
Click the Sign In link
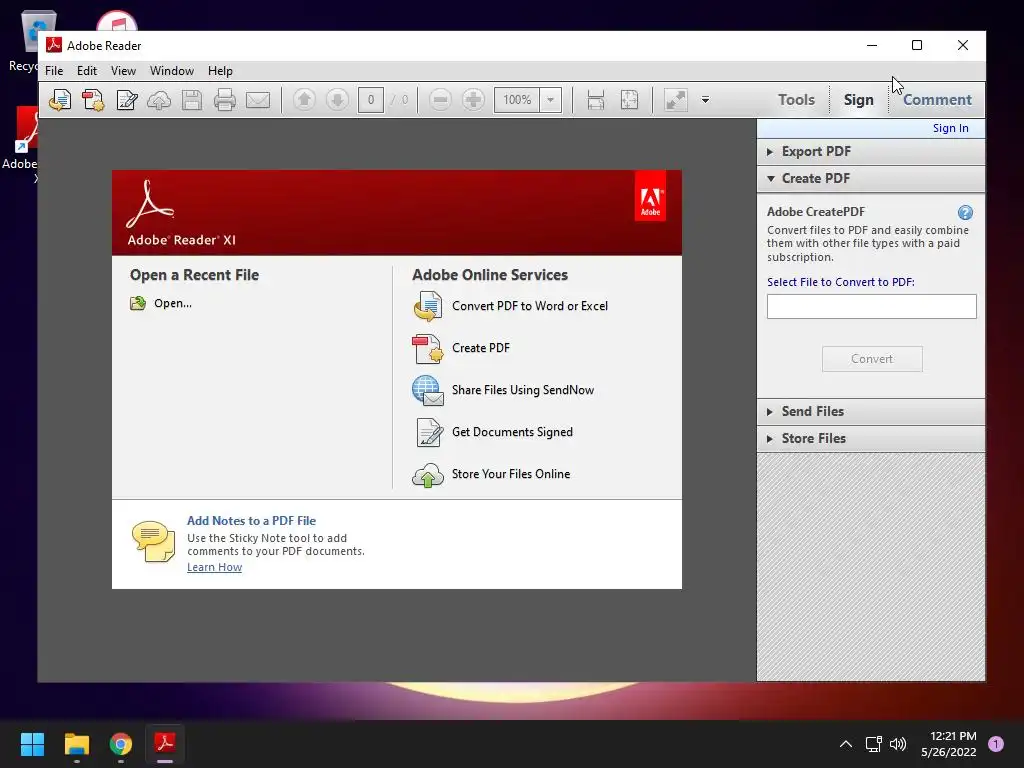pyautogui.click(x=950, y=128)
